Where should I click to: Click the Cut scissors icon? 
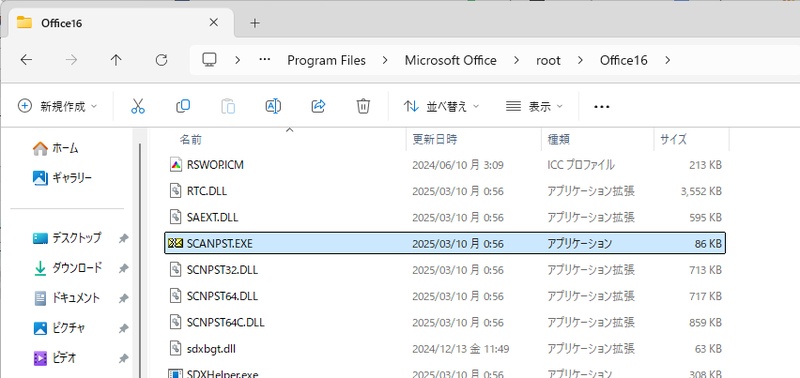coord(138,106)
